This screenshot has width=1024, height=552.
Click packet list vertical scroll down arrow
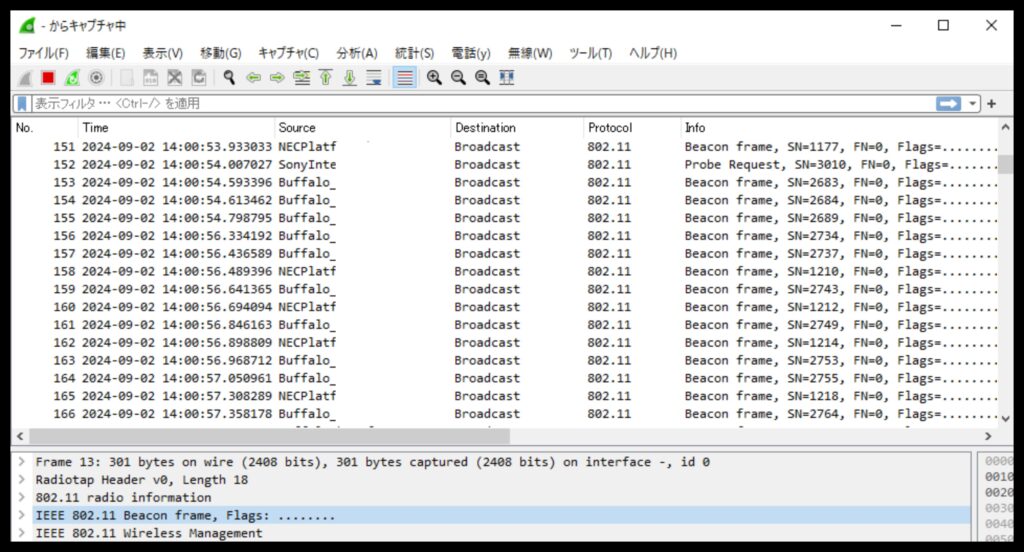tap(1006, 419)
